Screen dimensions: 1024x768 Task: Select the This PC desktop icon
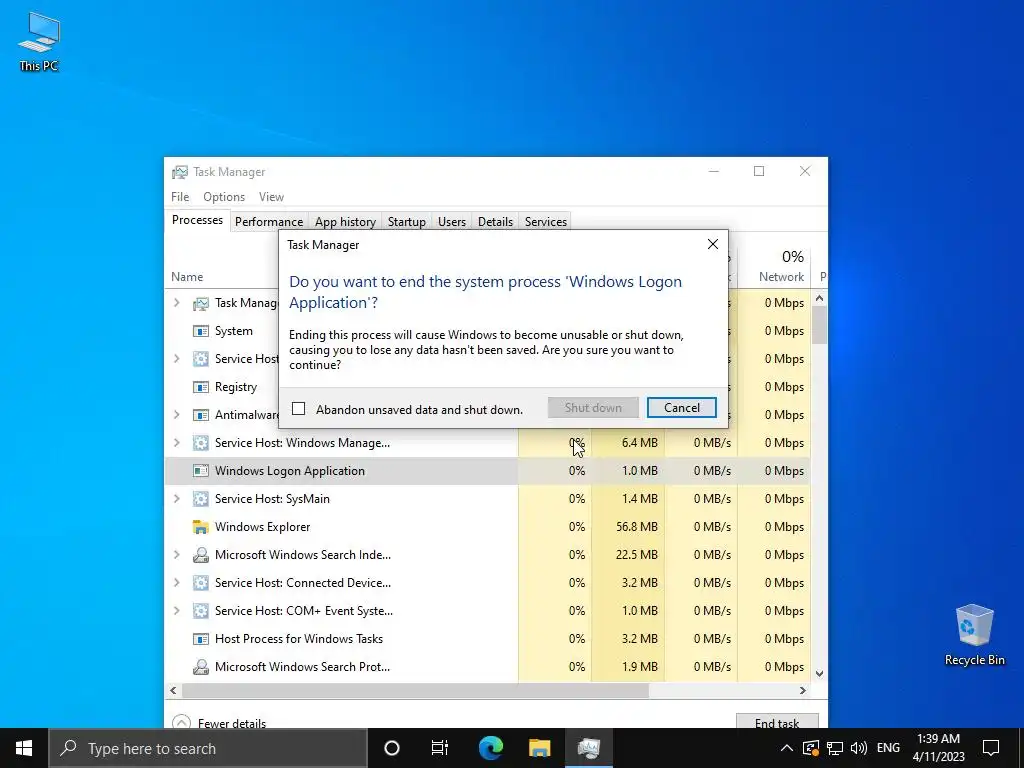point(39,40)
